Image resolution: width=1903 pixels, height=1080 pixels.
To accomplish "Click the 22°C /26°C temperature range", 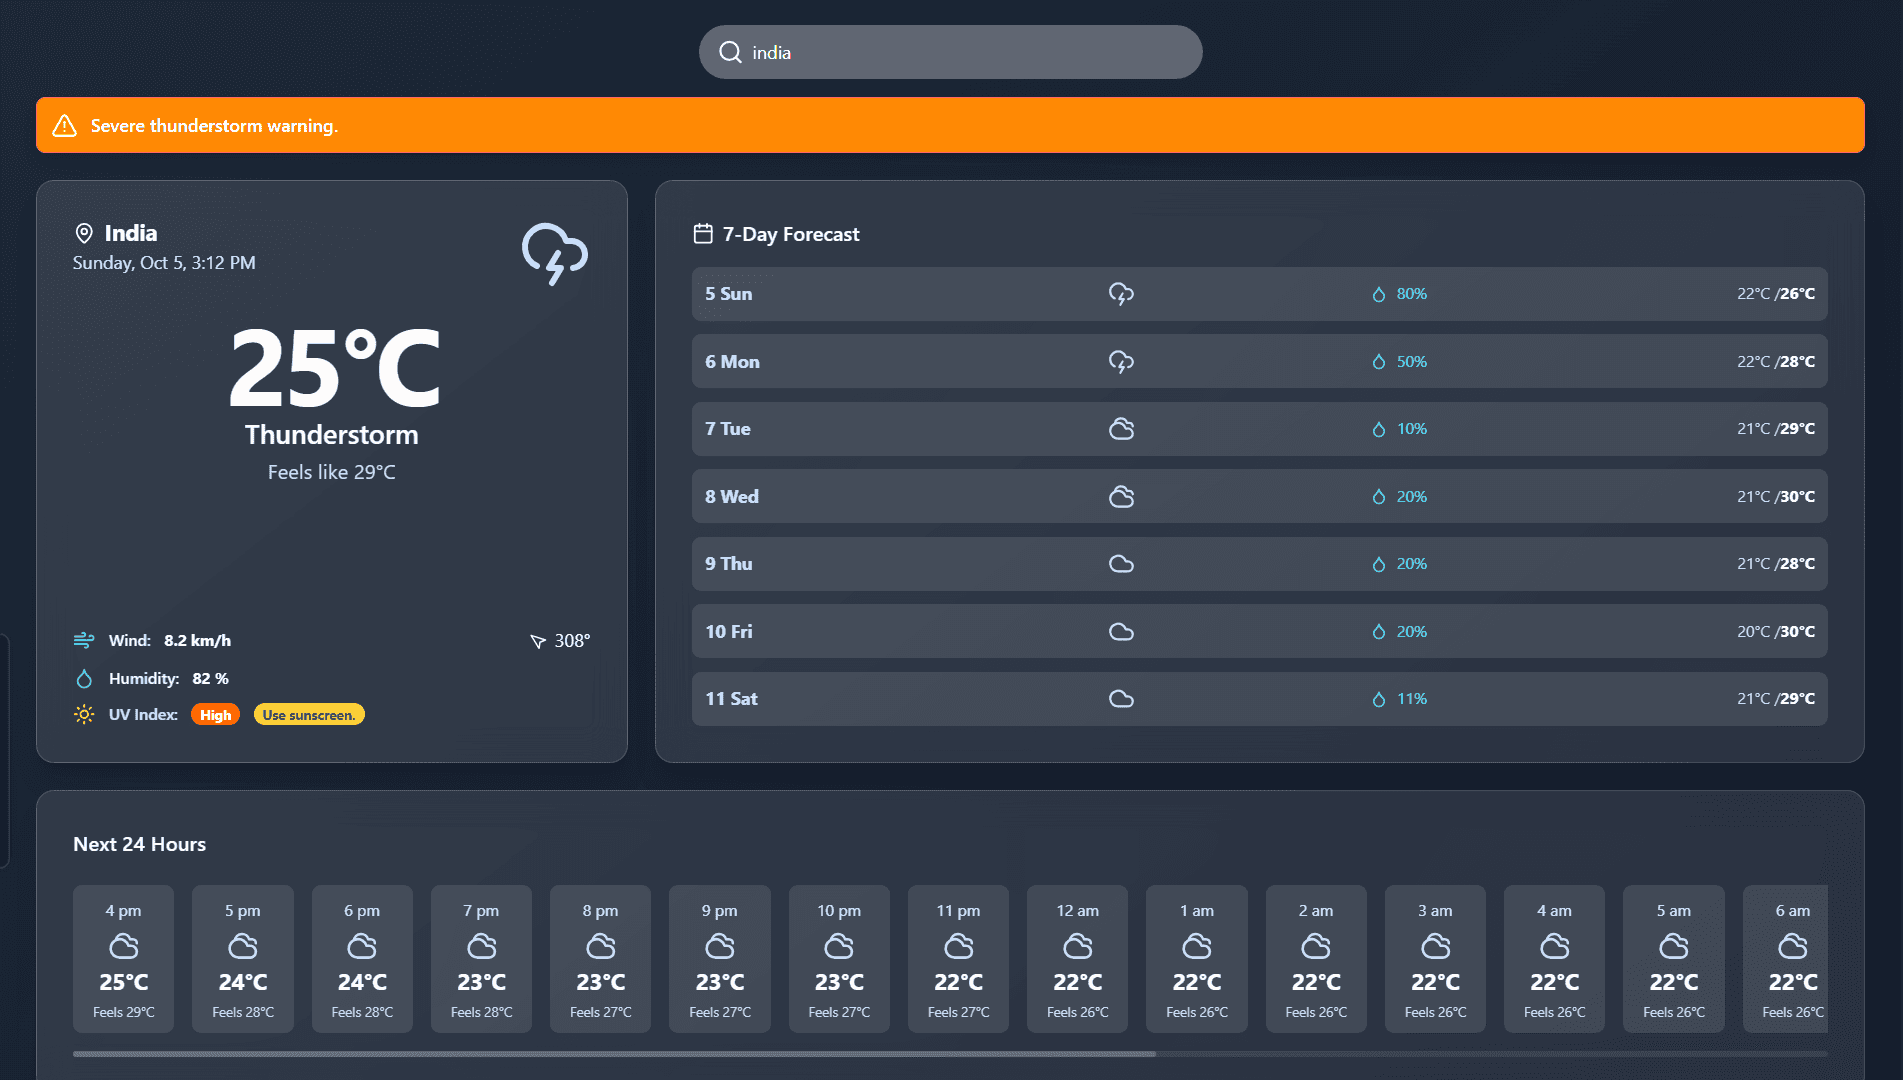I will click(1776, 294).
